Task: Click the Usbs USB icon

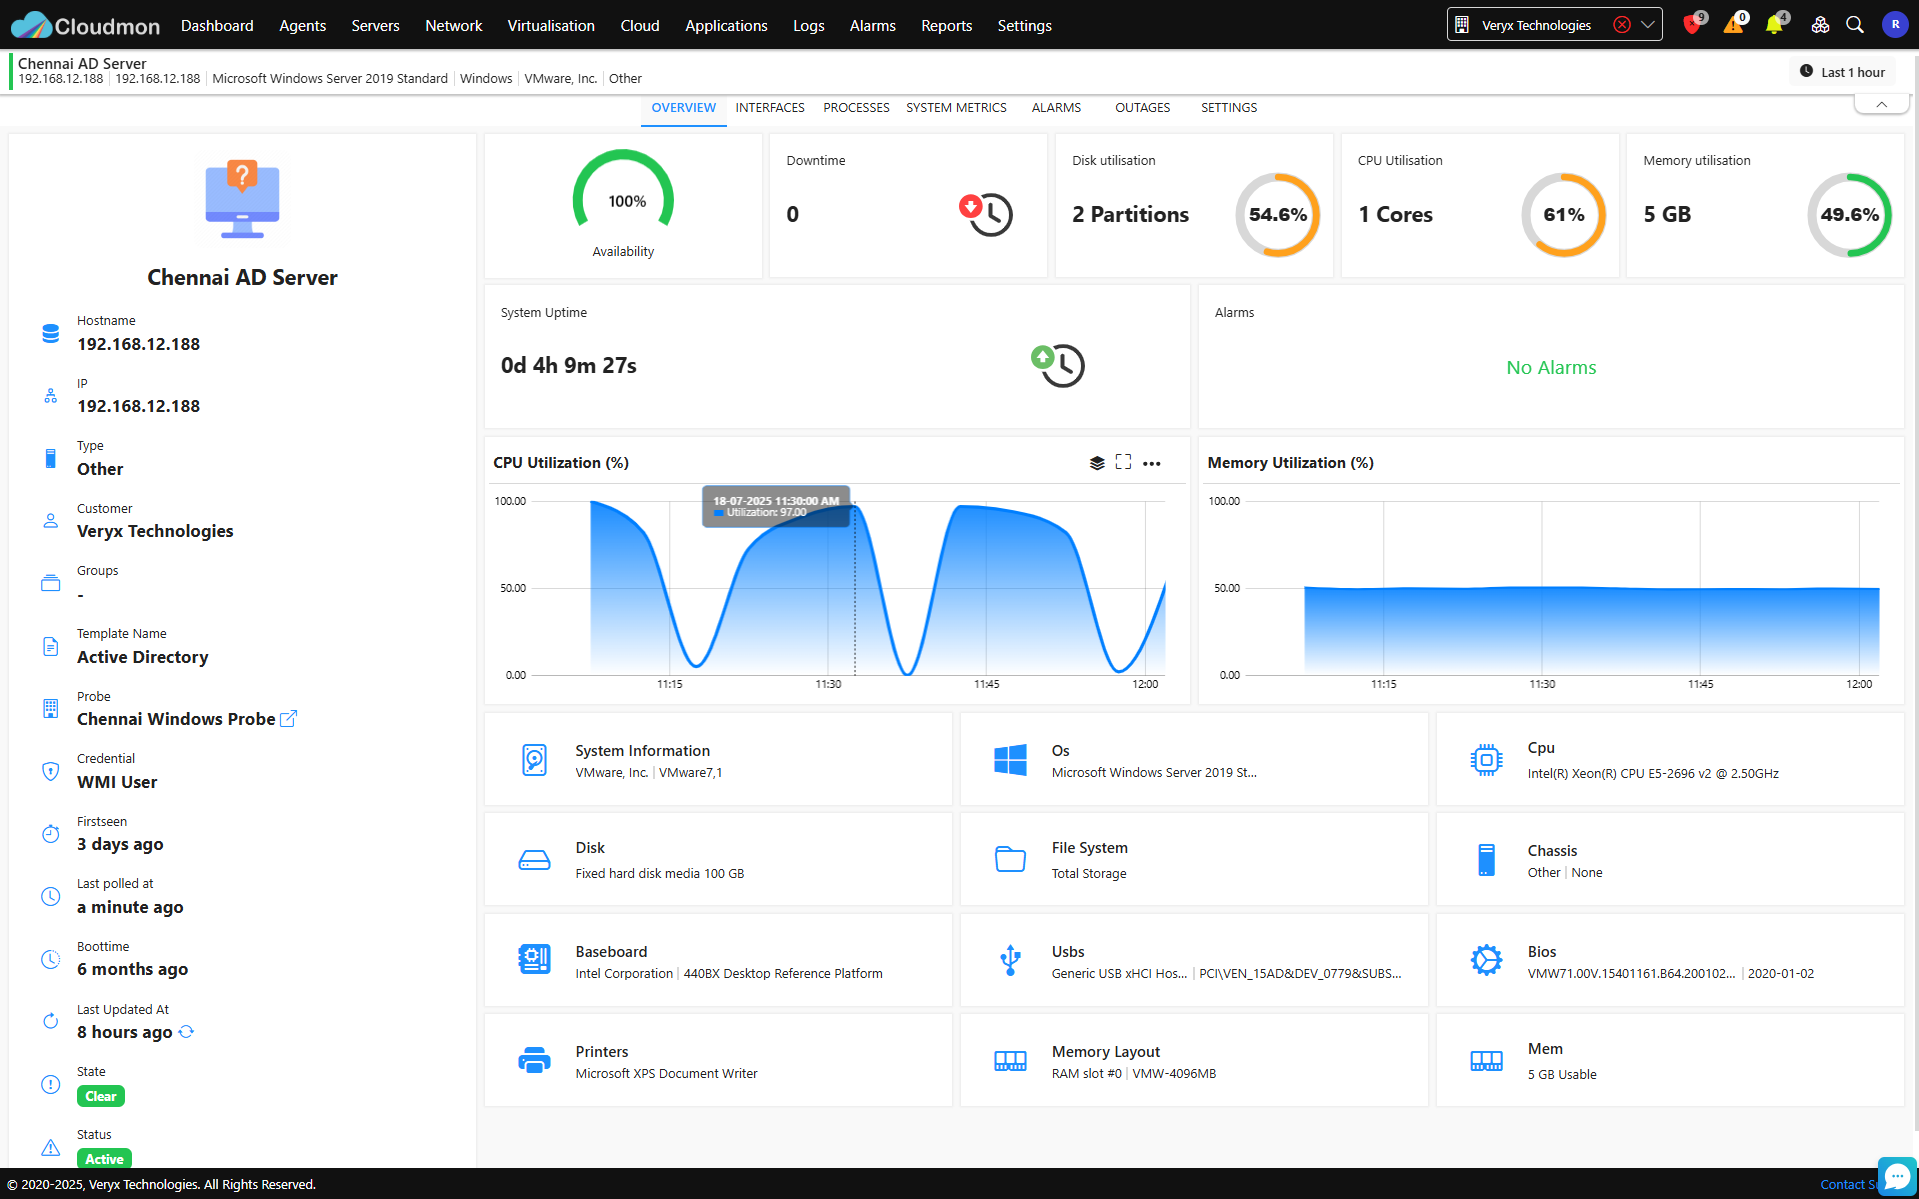Action: 1010,960
